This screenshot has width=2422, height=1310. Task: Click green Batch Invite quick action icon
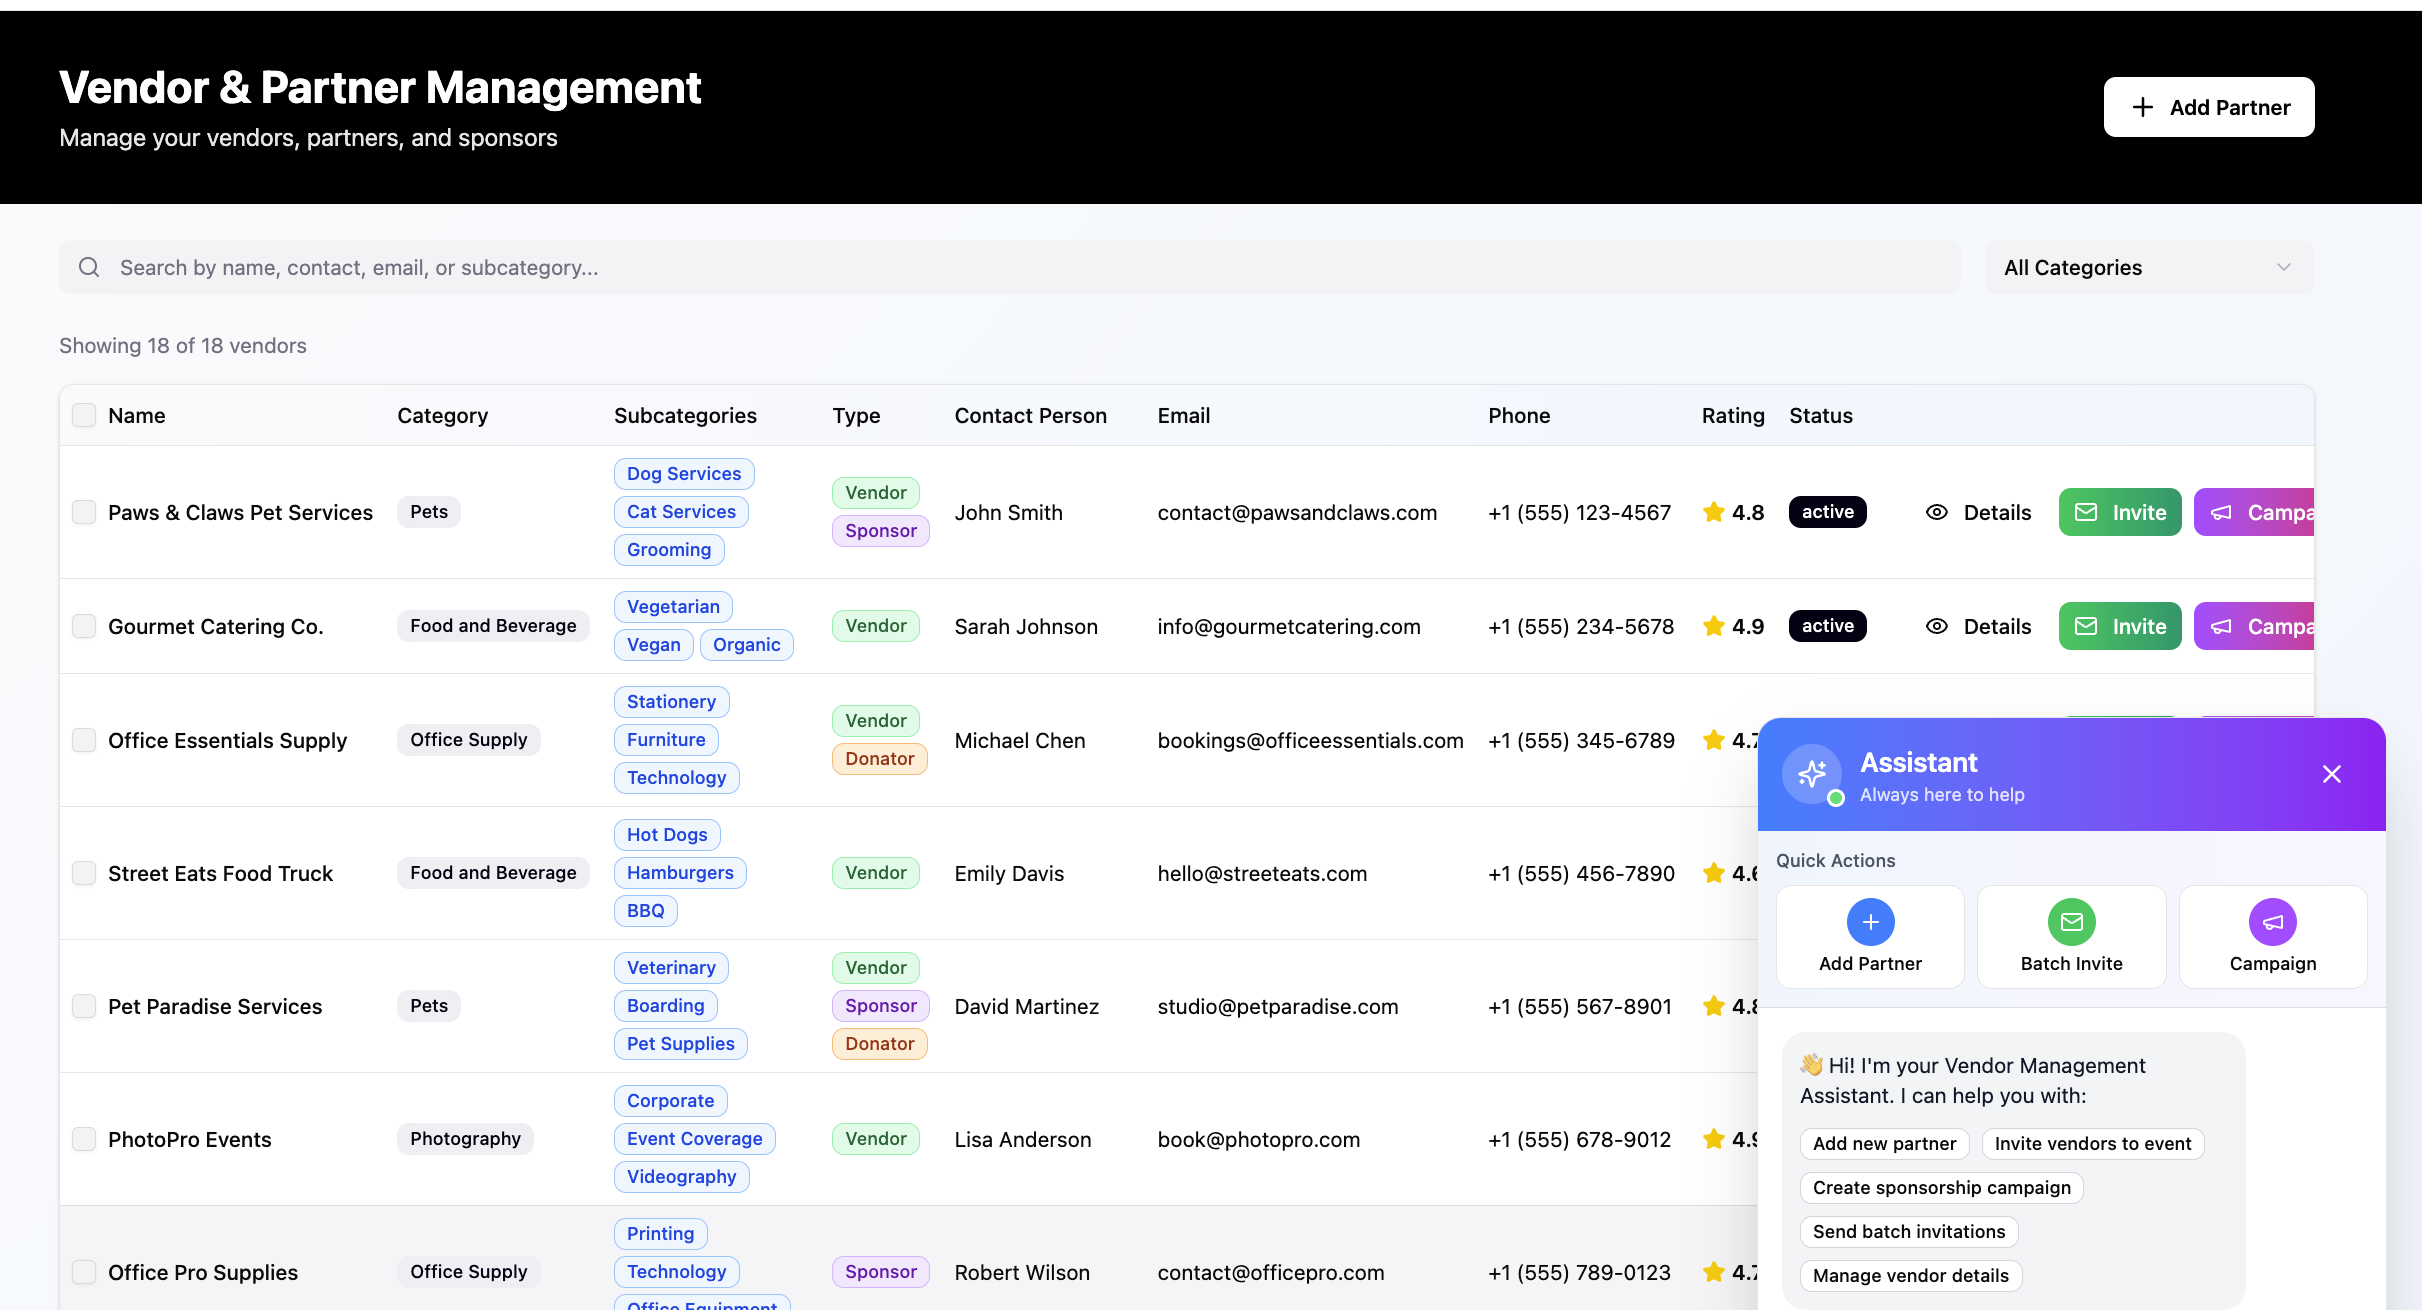(2071, 922)
